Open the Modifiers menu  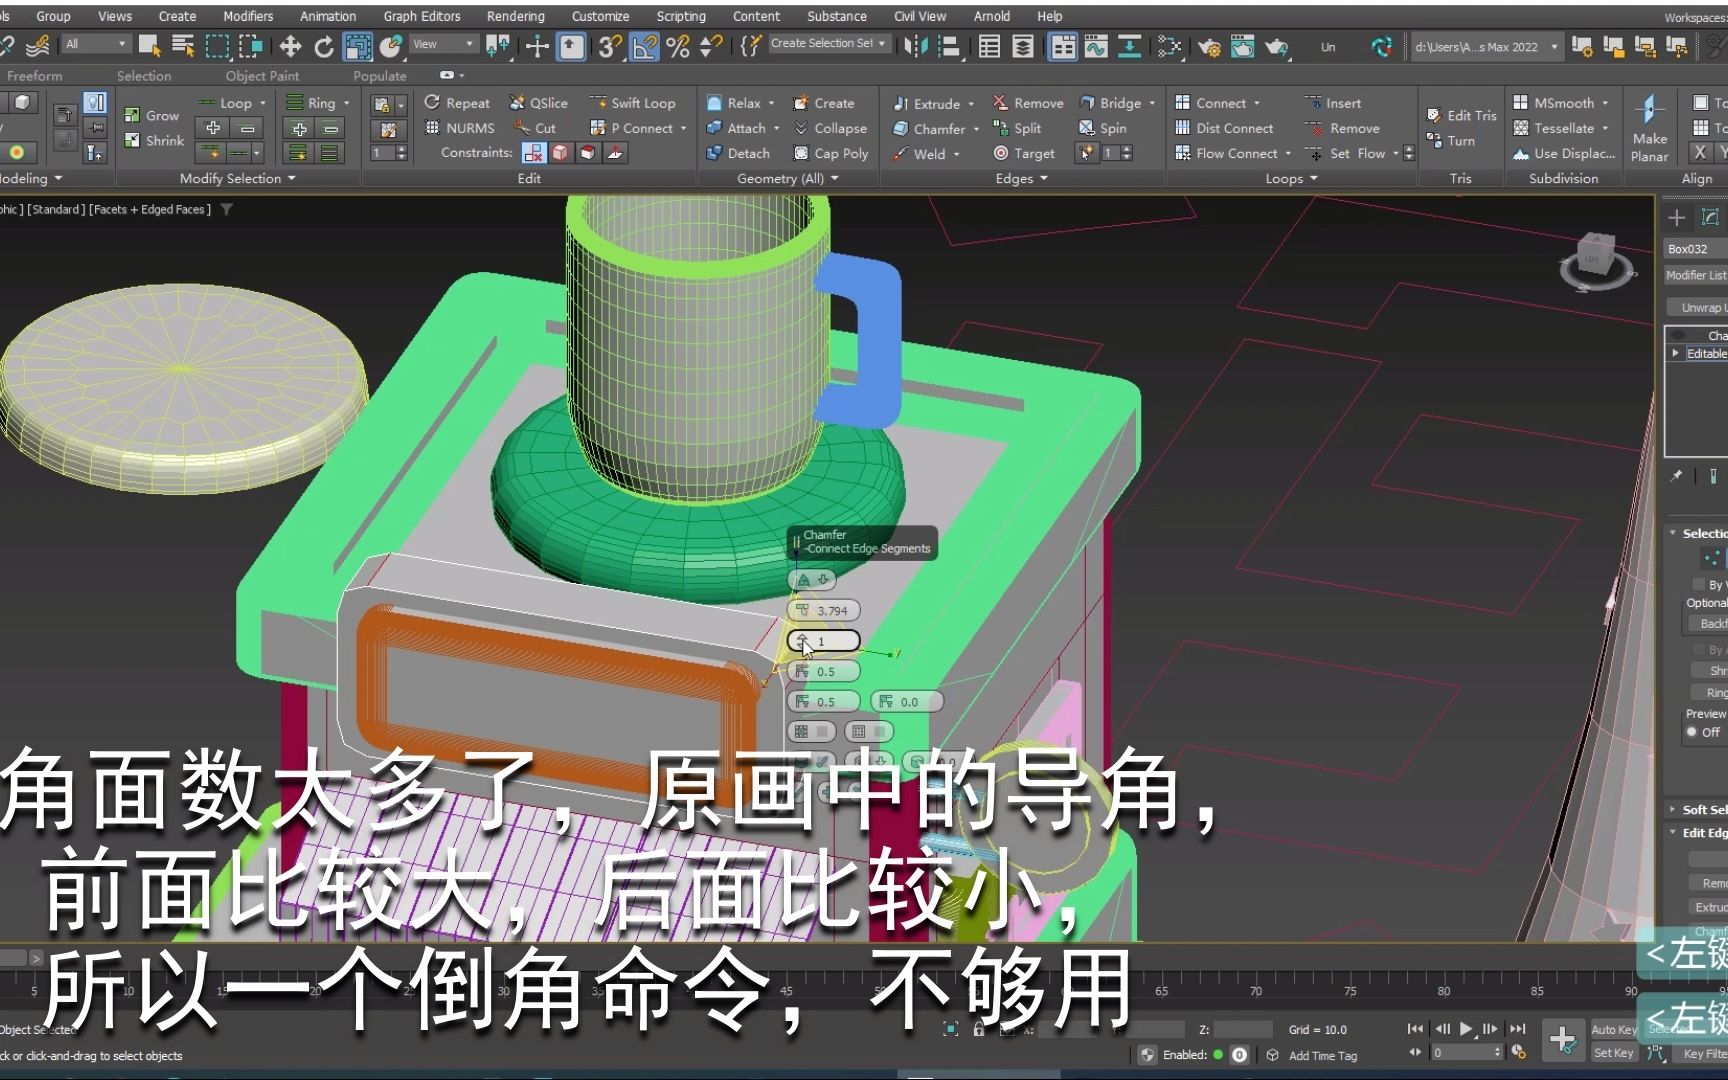[247, 15]
